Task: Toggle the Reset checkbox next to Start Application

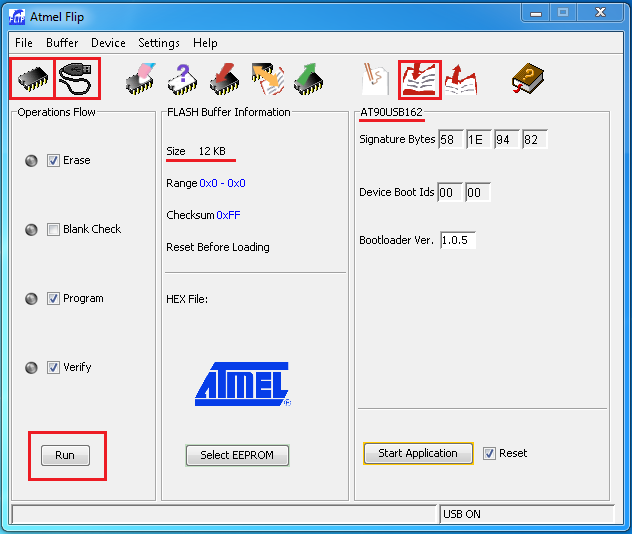Action: 489,453
